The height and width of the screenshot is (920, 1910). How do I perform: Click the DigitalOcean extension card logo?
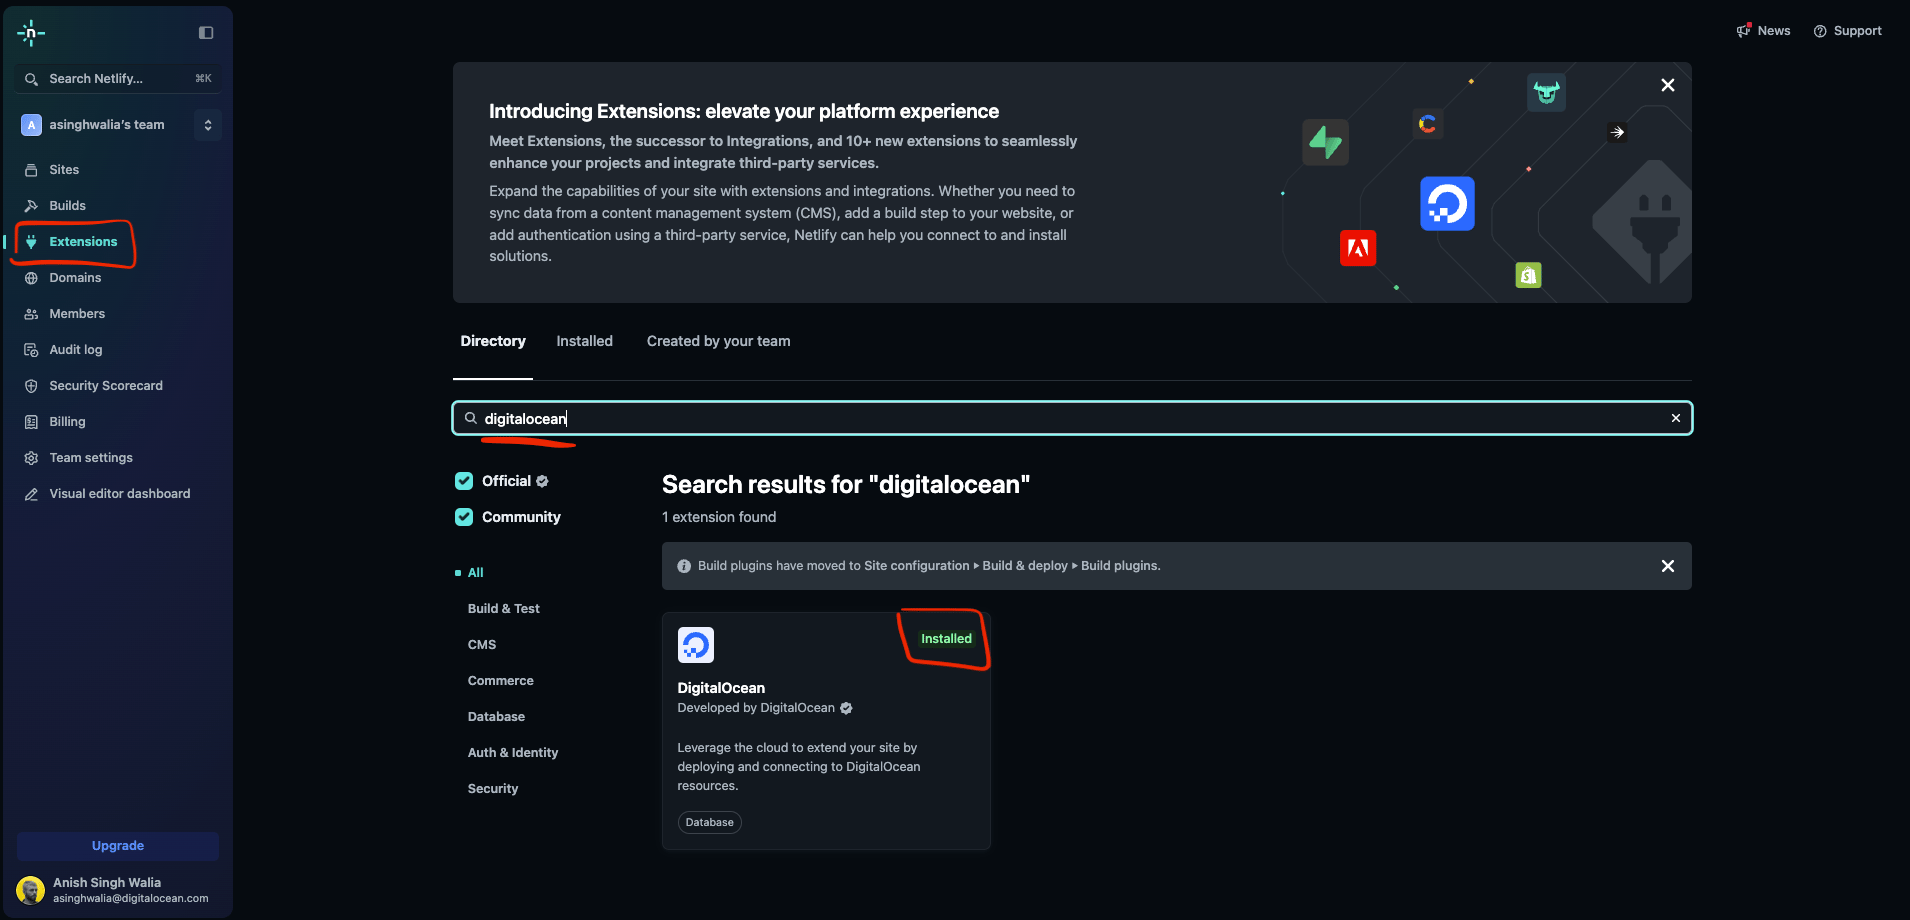pyautogui.click(x=696, y=645)
